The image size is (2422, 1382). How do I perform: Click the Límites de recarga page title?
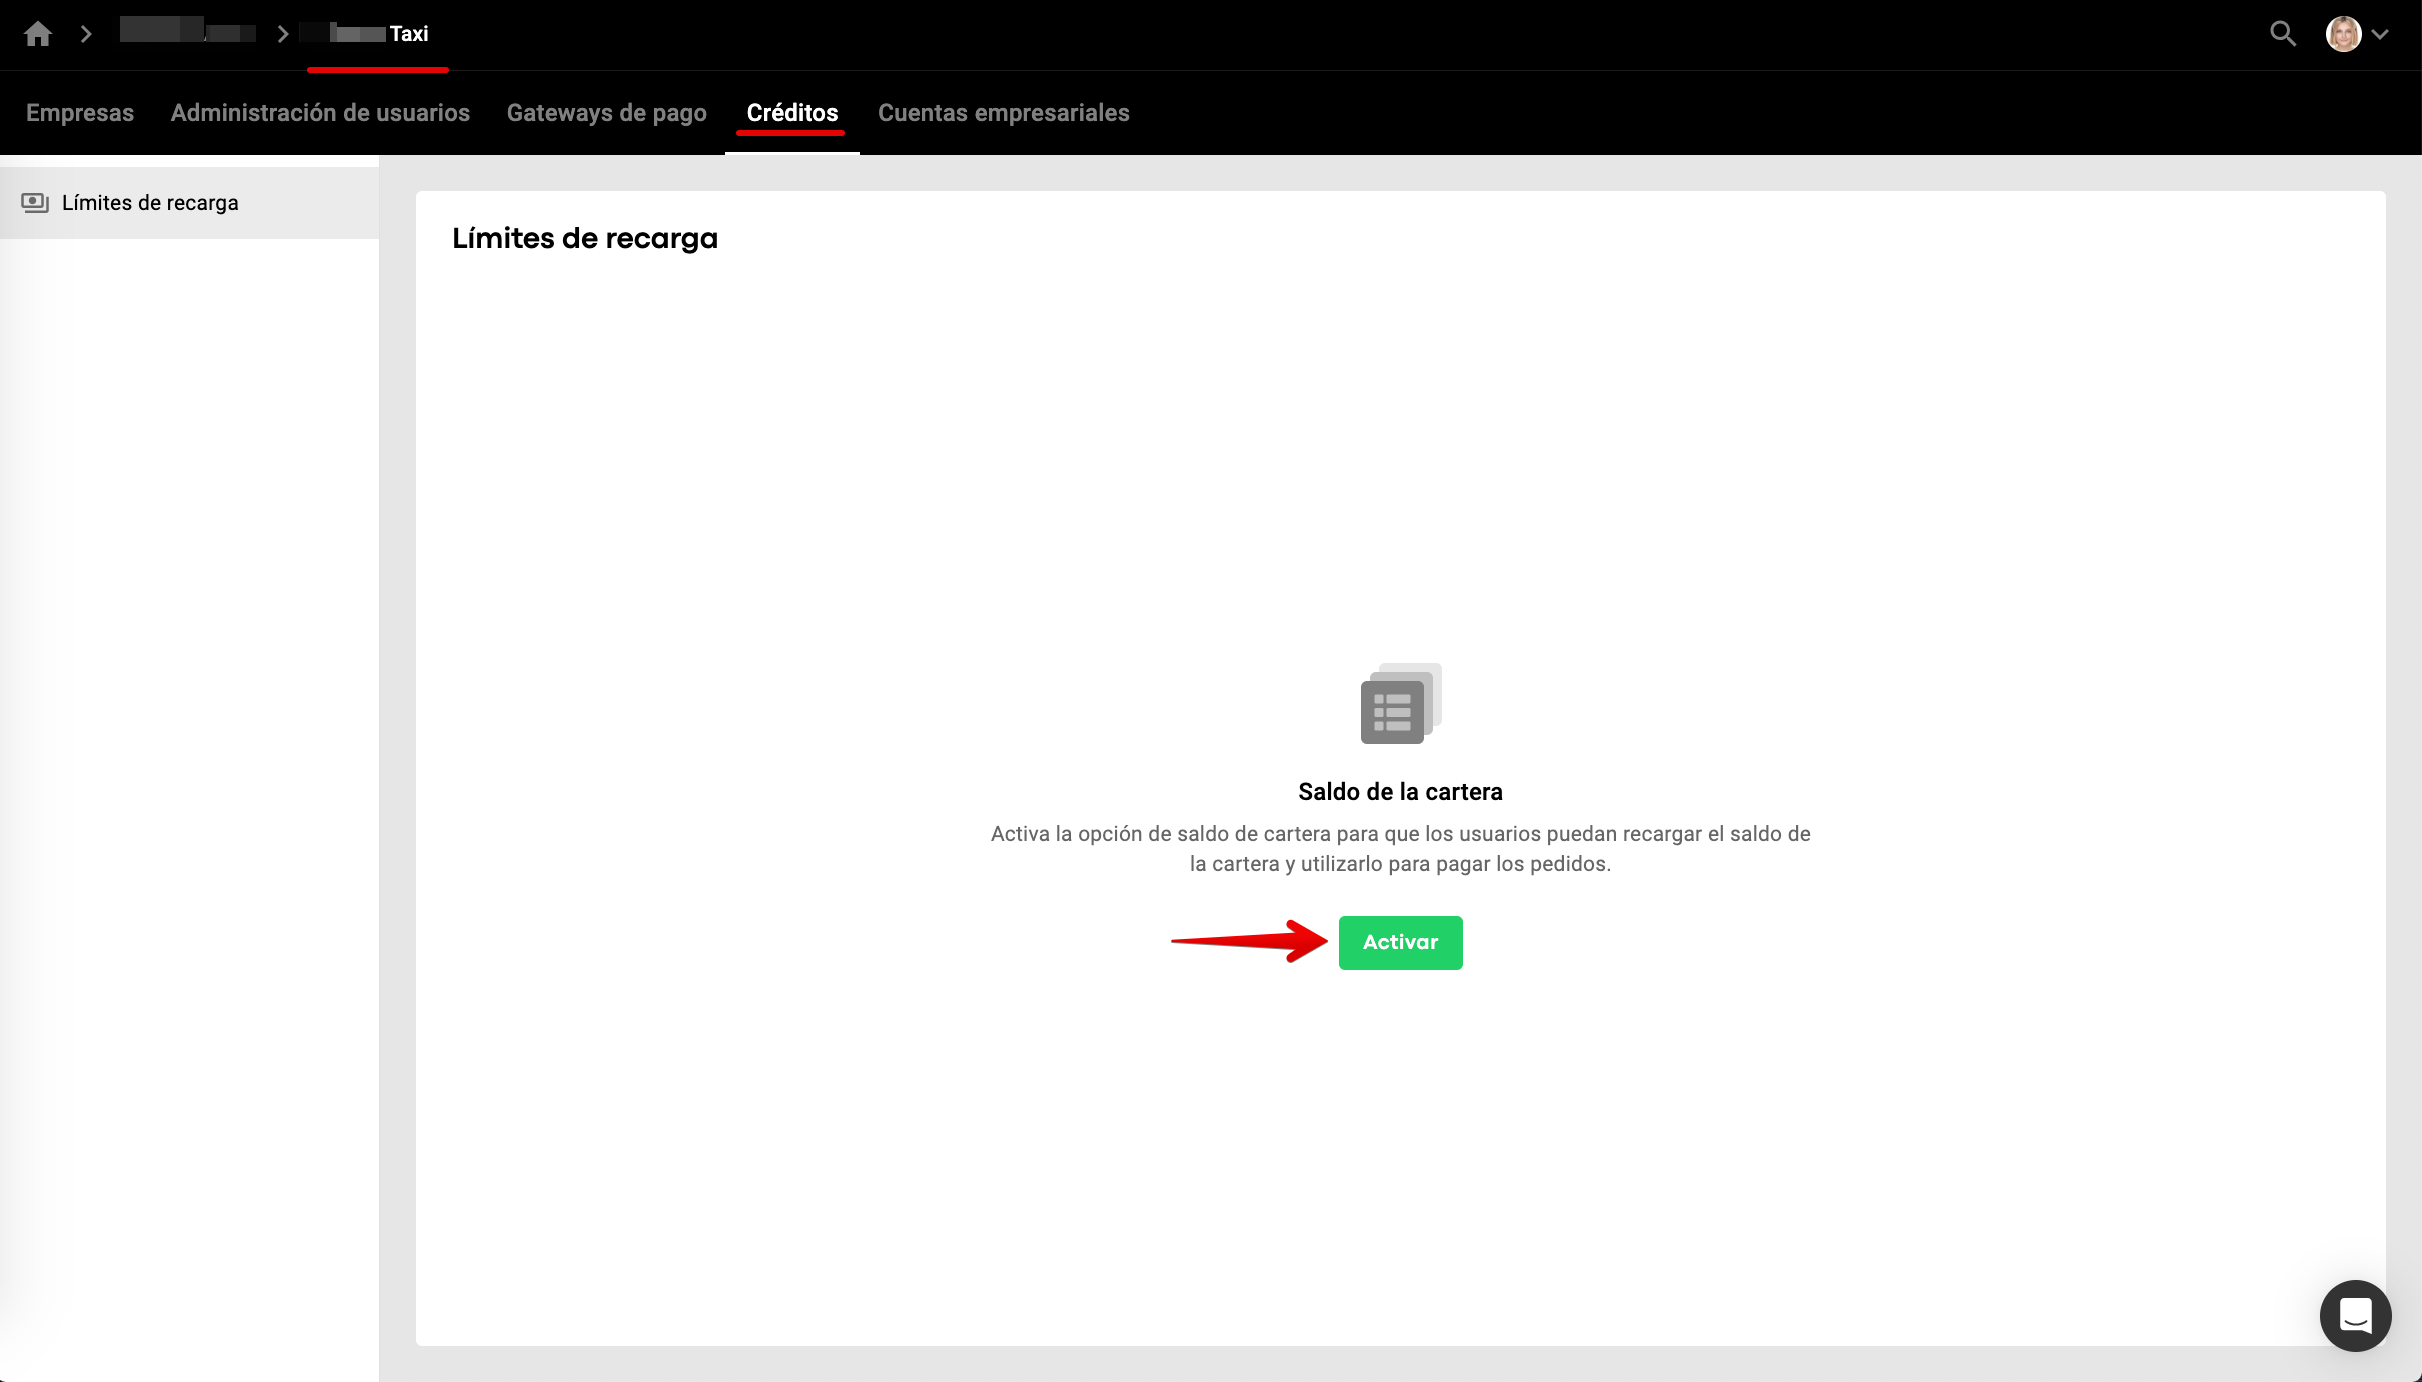[x=585, y=239]
